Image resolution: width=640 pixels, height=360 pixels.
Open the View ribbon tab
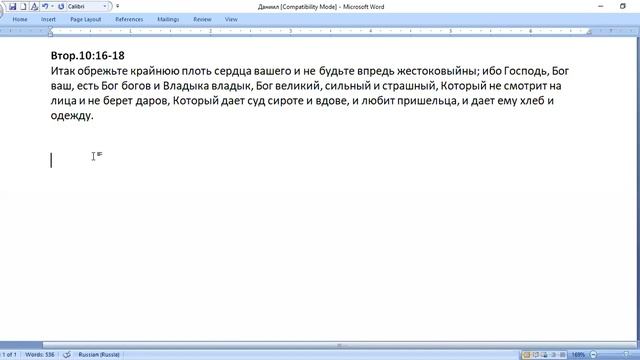[231, 19]
